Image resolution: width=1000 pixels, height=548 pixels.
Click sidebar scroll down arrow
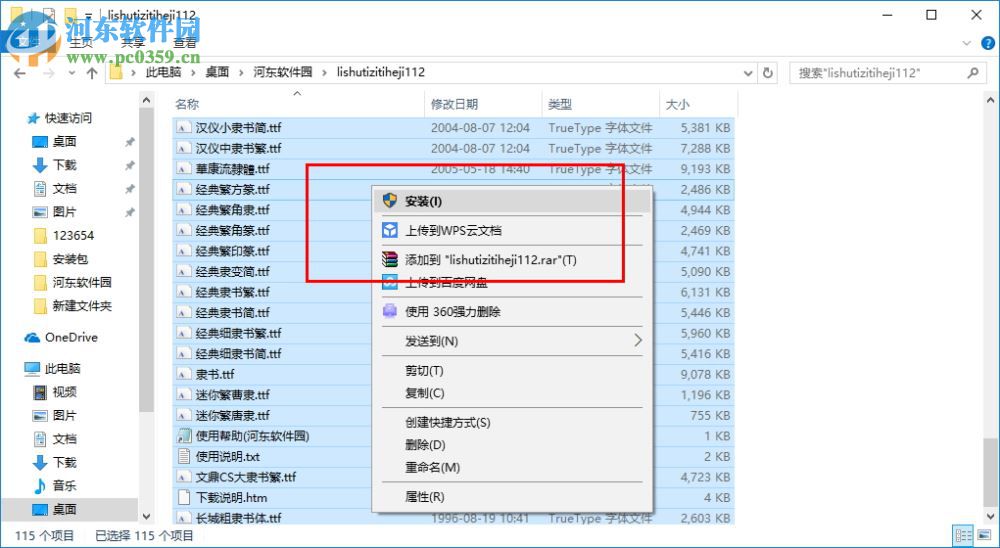(146, 517)
